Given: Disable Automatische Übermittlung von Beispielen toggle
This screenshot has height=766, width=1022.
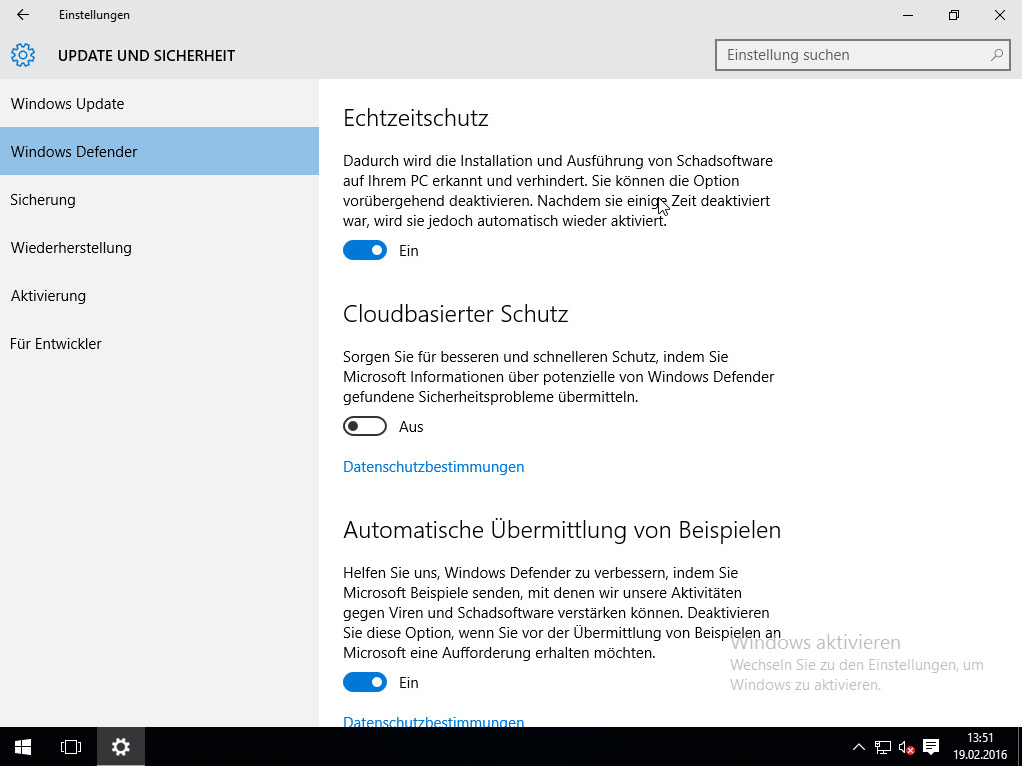Looking at the screenshot, I should coord(365,683).
